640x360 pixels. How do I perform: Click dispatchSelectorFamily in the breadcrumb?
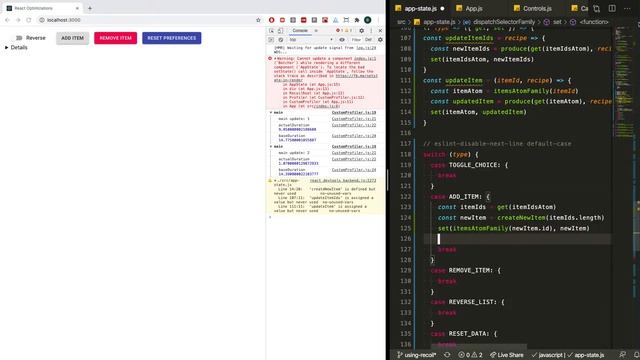click(504, 22)
